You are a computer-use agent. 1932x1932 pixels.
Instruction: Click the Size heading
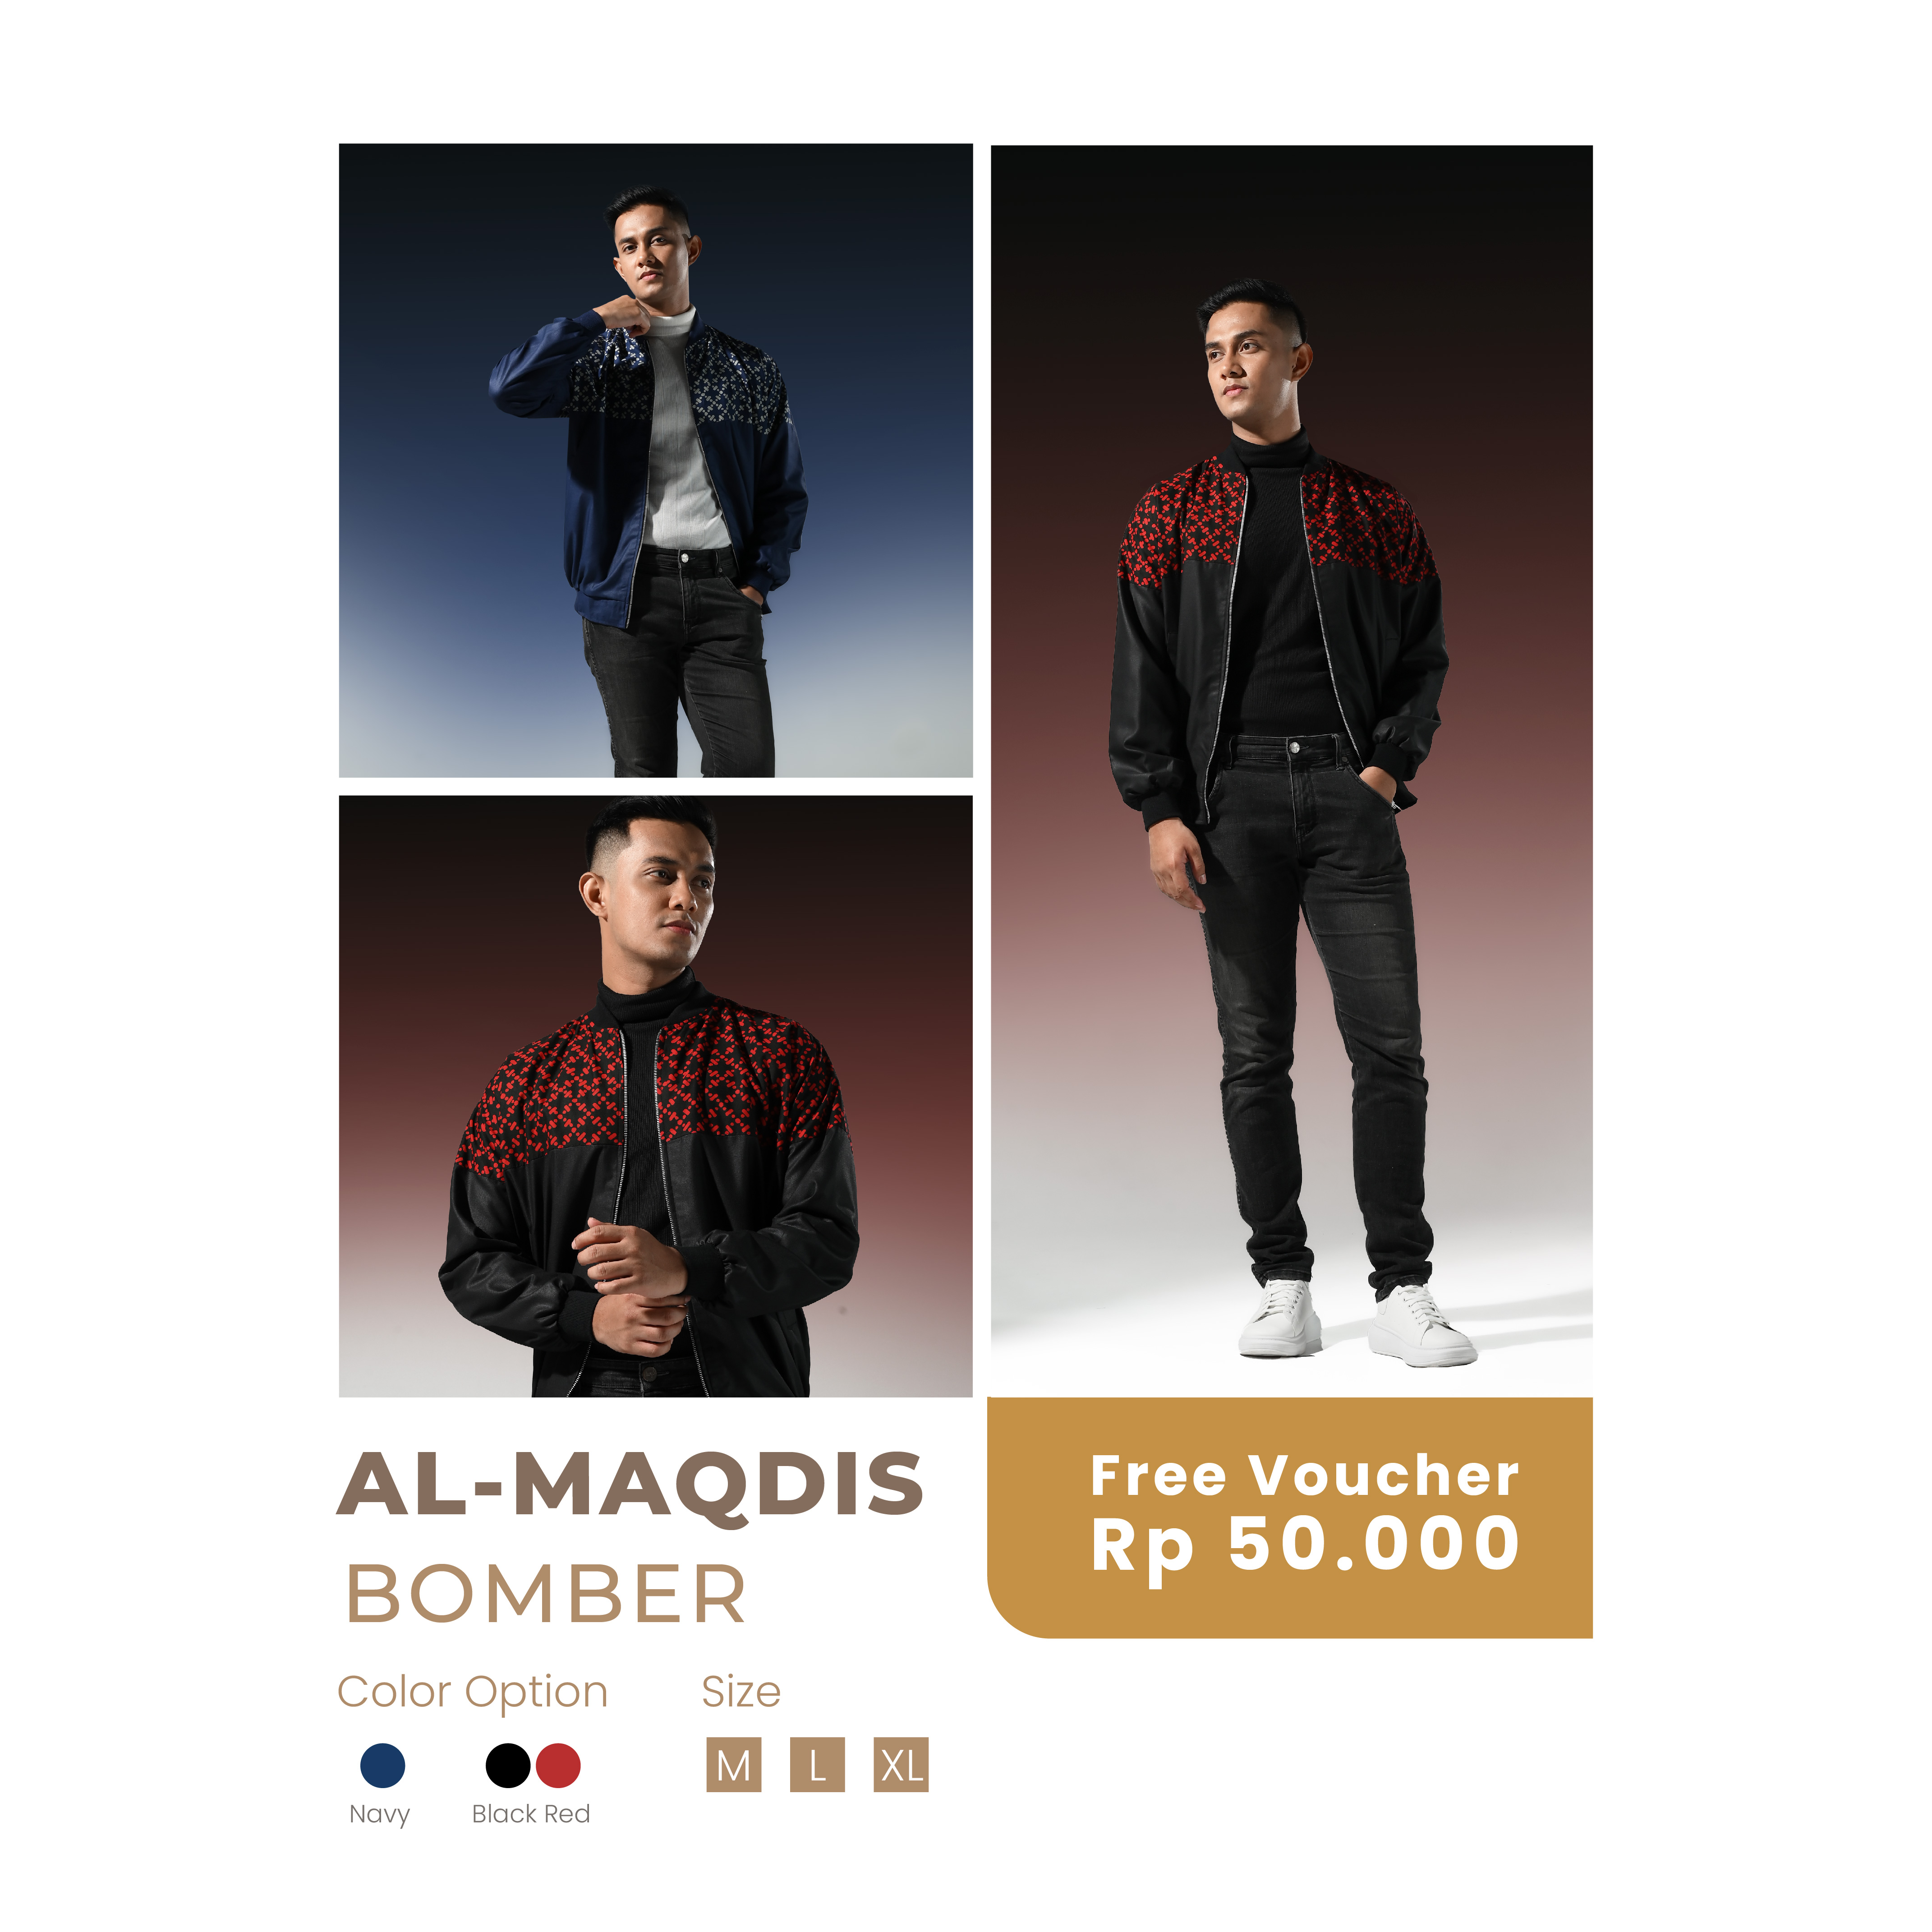click(741, 1691)
